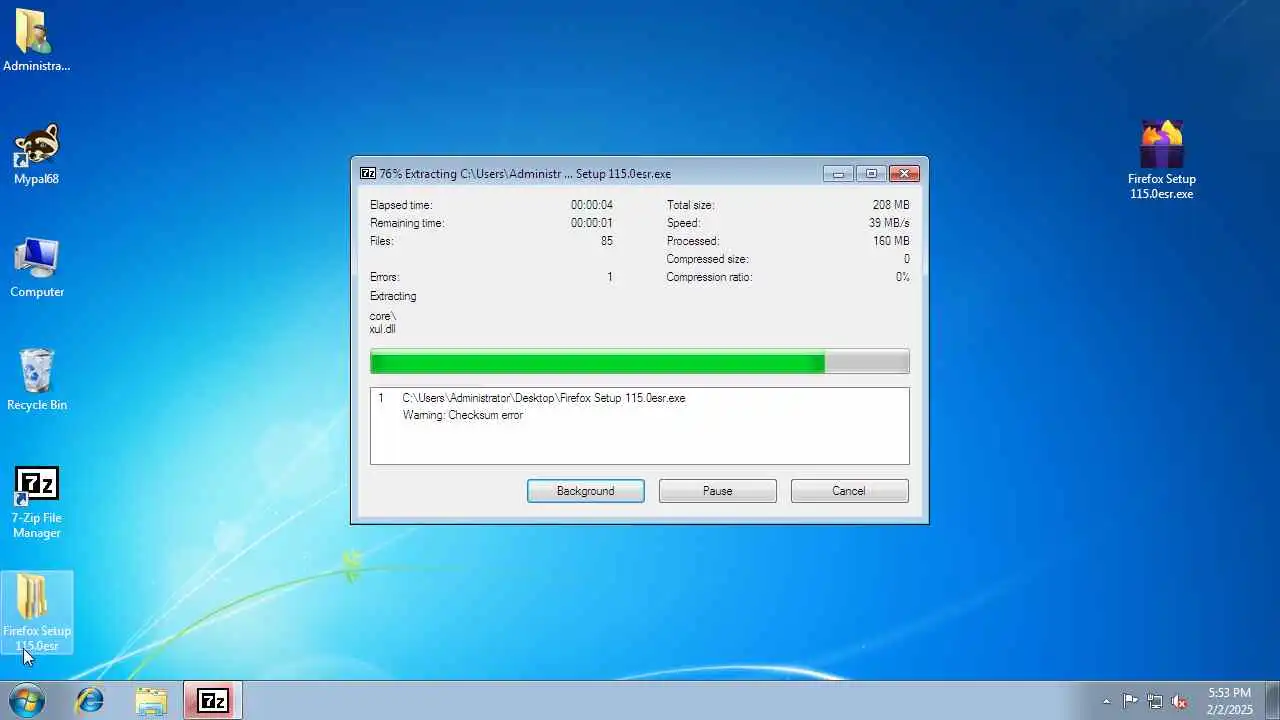This screenshot has height=720, width=1280.
Task: Send extraction to Background
Action: (x=586, y=491)
